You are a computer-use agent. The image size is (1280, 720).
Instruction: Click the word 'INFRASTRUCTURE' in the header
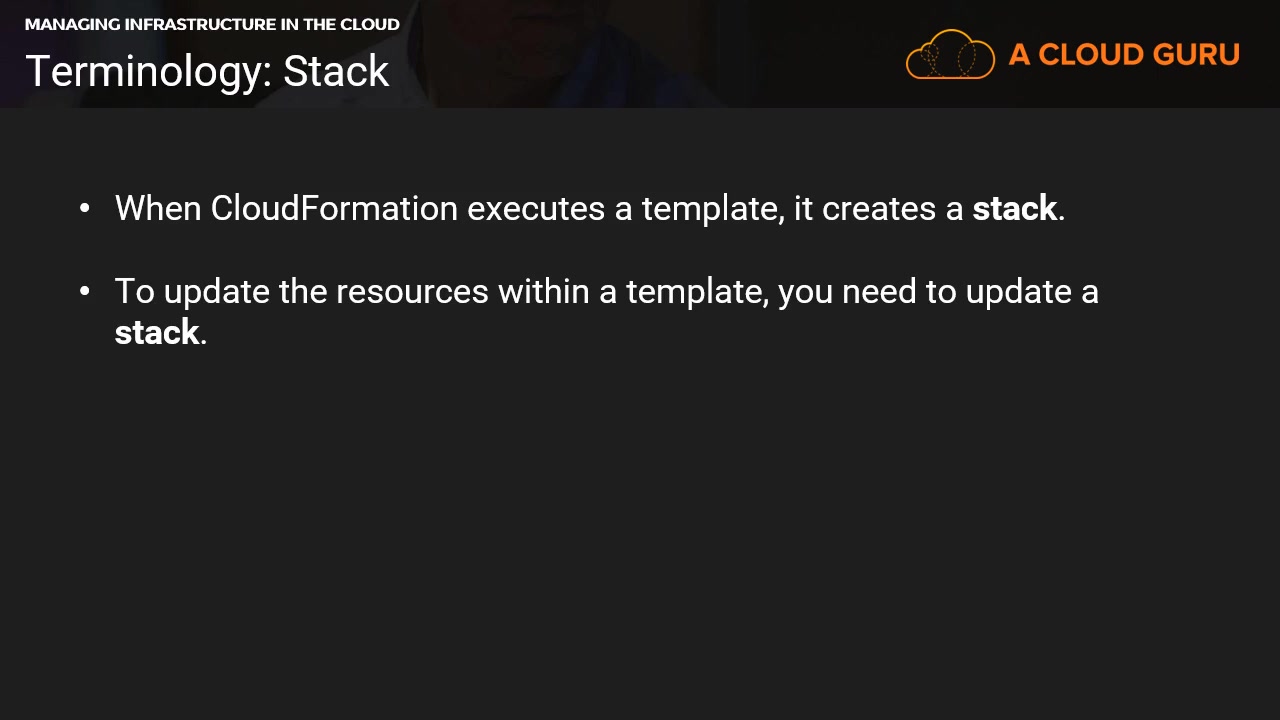198,24
